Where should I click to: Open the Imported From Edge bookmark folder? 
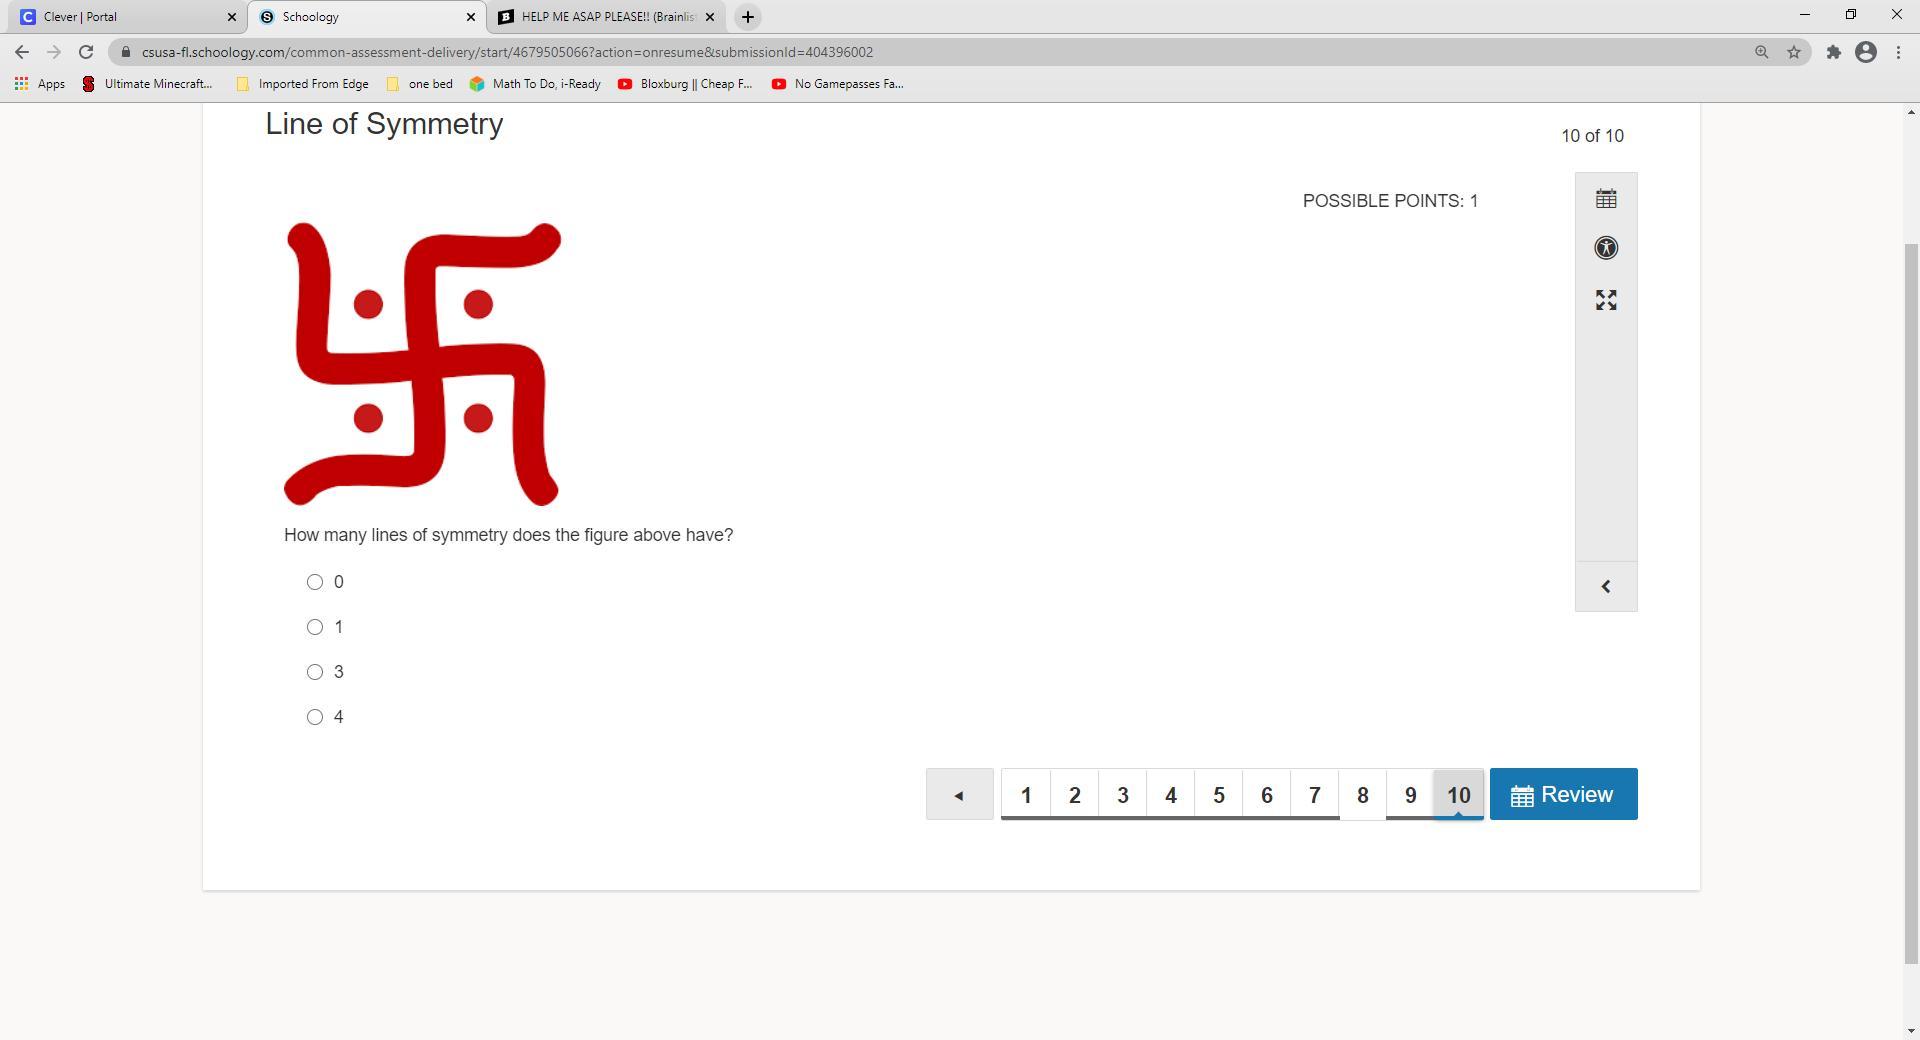point(302,84)
